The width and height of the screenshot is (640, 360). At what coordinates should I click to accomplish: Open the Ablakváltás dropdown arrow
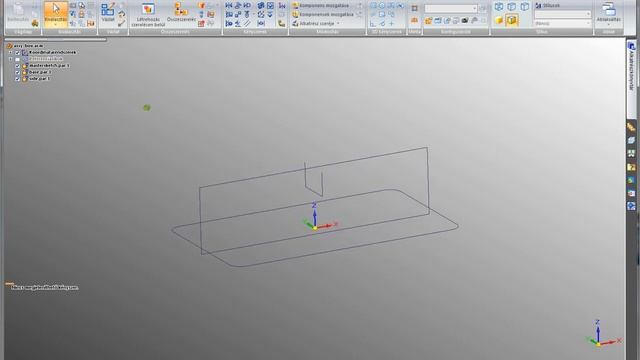click(x=609, y=24)
